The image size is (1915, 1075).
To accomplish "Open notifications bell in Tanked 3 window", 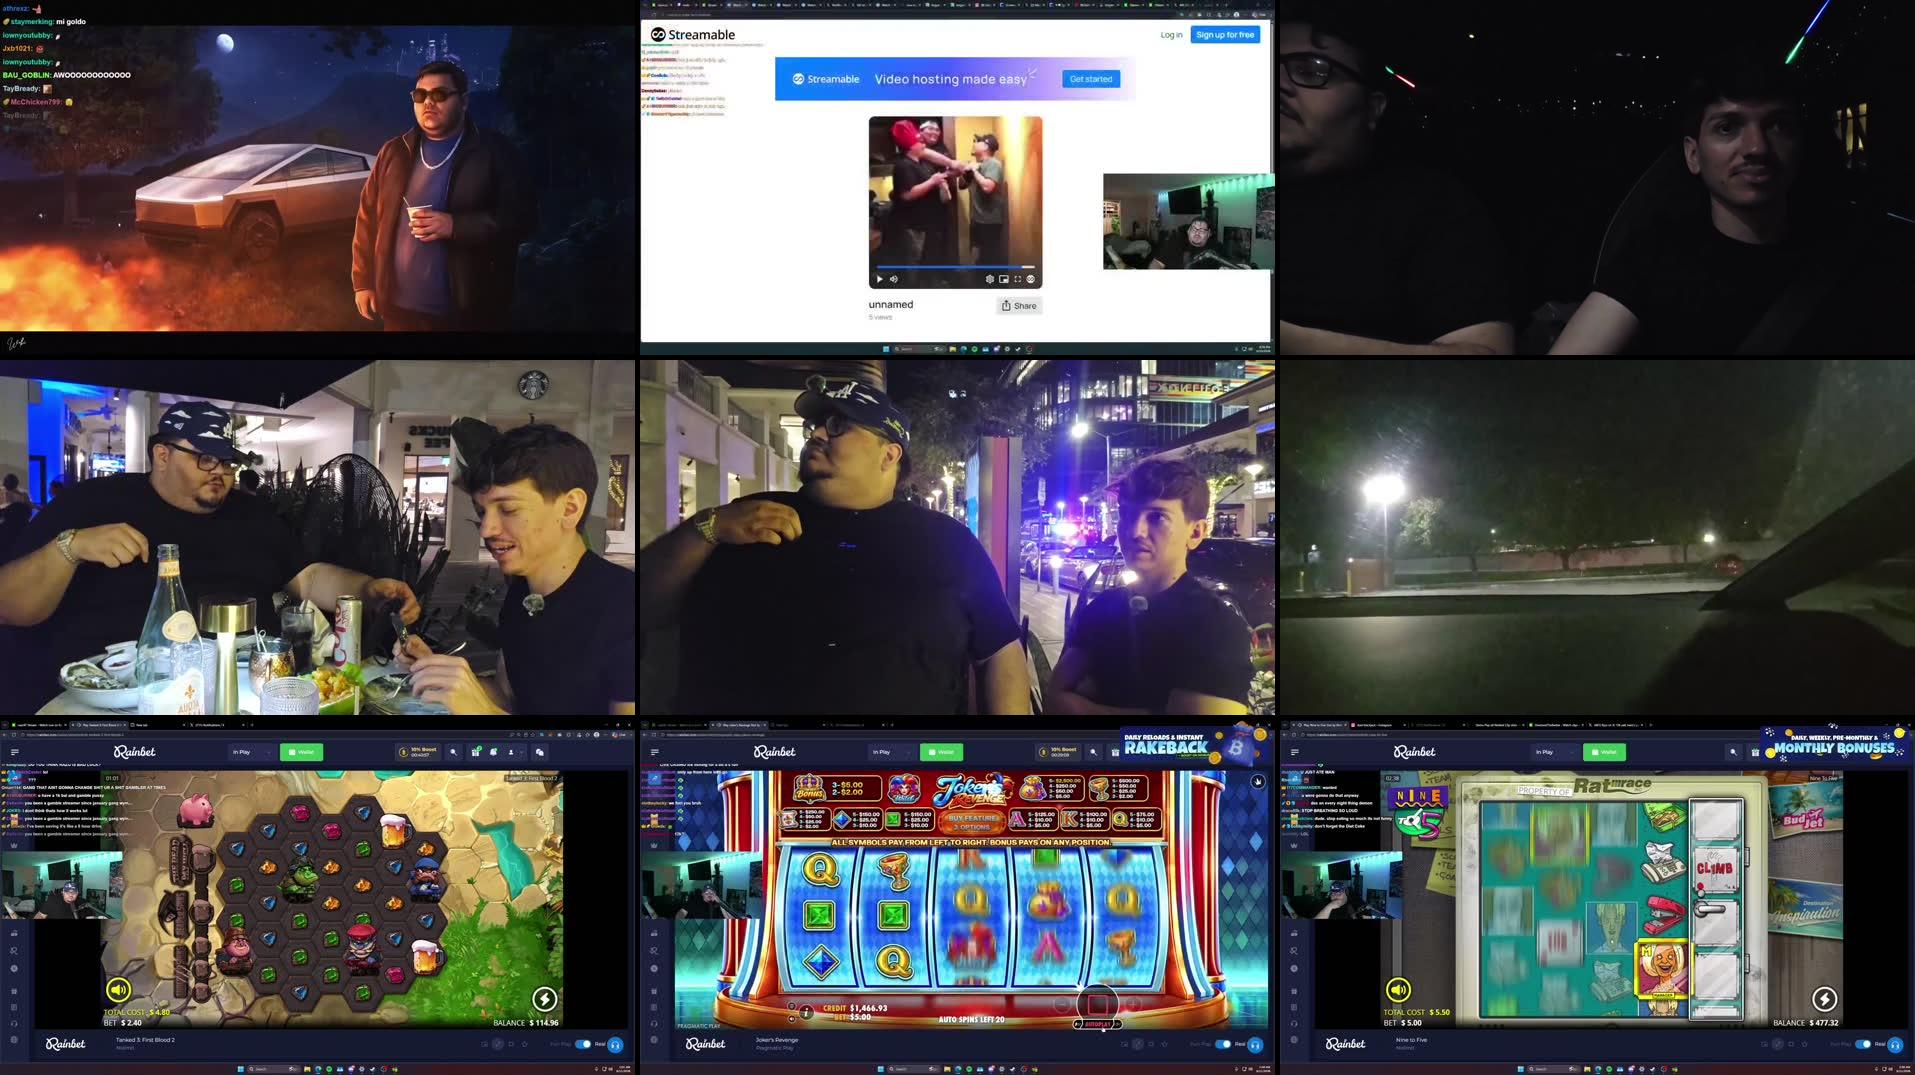I will coord(493,752).
